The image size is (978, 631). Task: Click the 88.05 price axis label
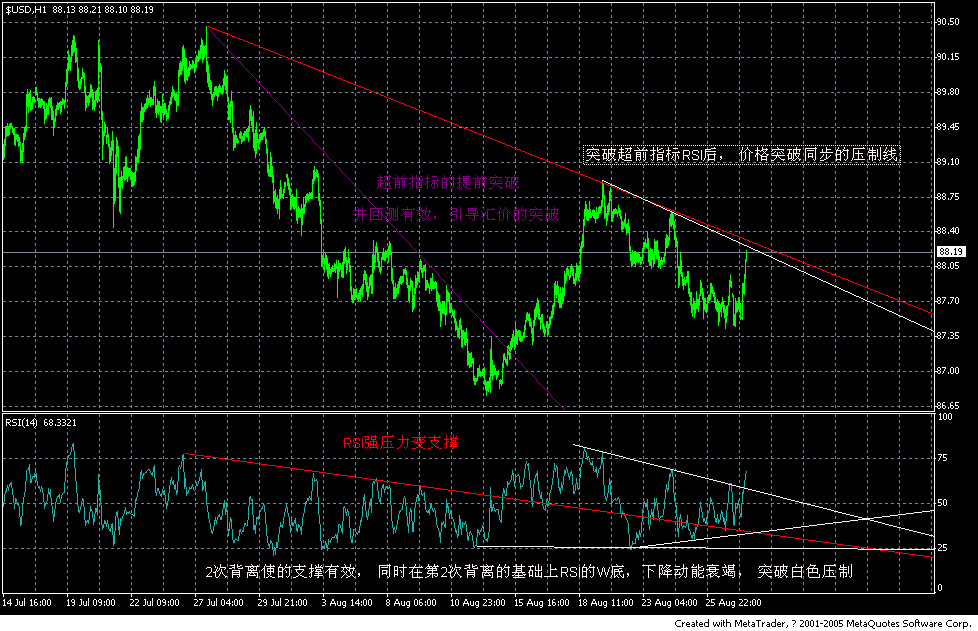[948, 266]
